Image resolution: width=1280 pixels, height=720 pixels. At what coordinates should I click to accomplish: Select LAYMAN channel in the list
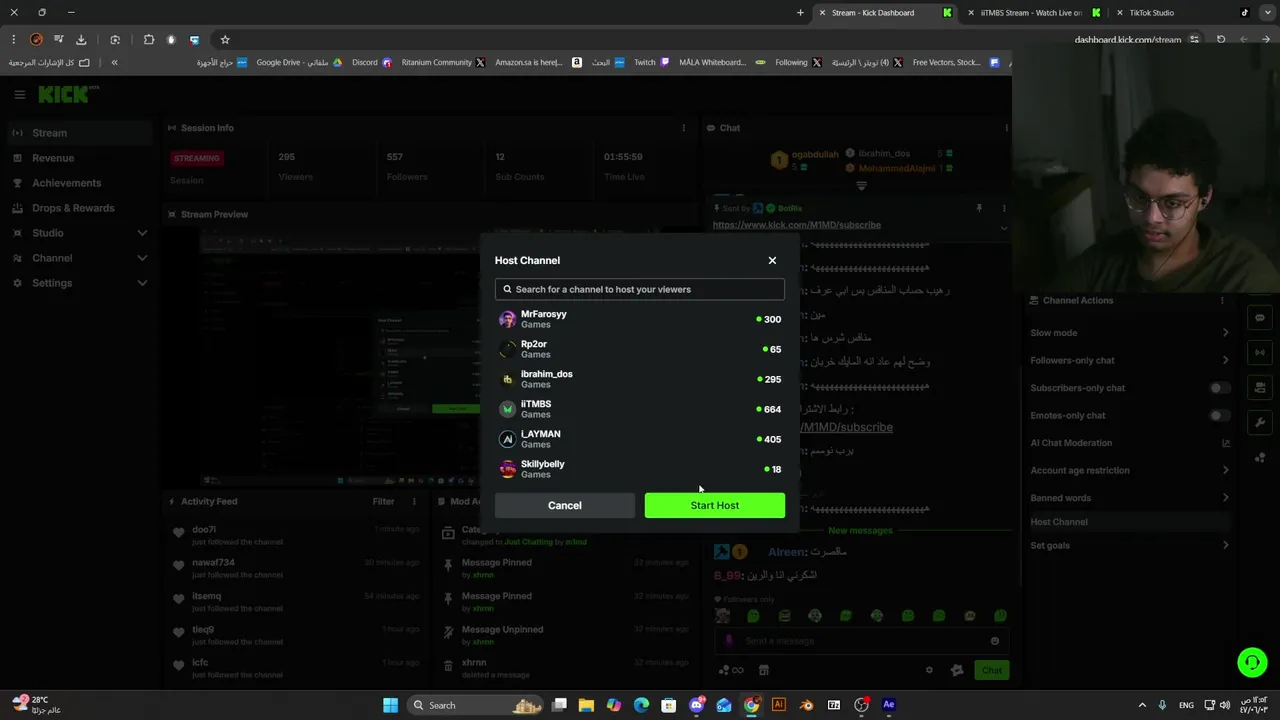pyautogui.click(x=639, y=439)
